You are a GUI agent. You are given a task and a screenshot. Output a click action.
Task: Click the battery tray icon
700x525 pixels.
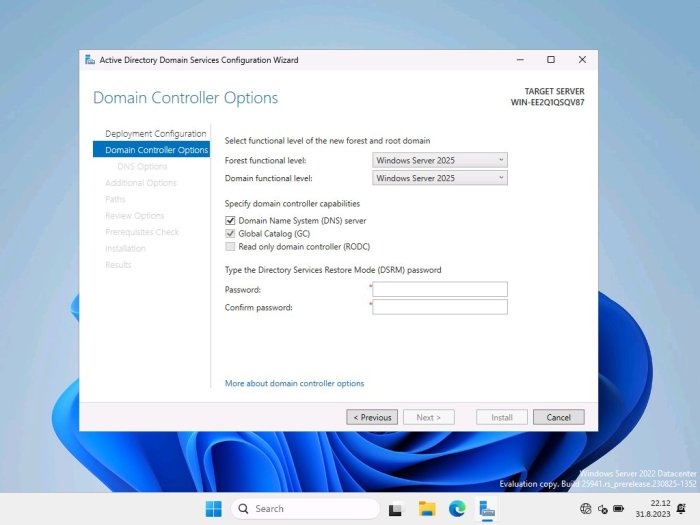click(x=619, y=508)
